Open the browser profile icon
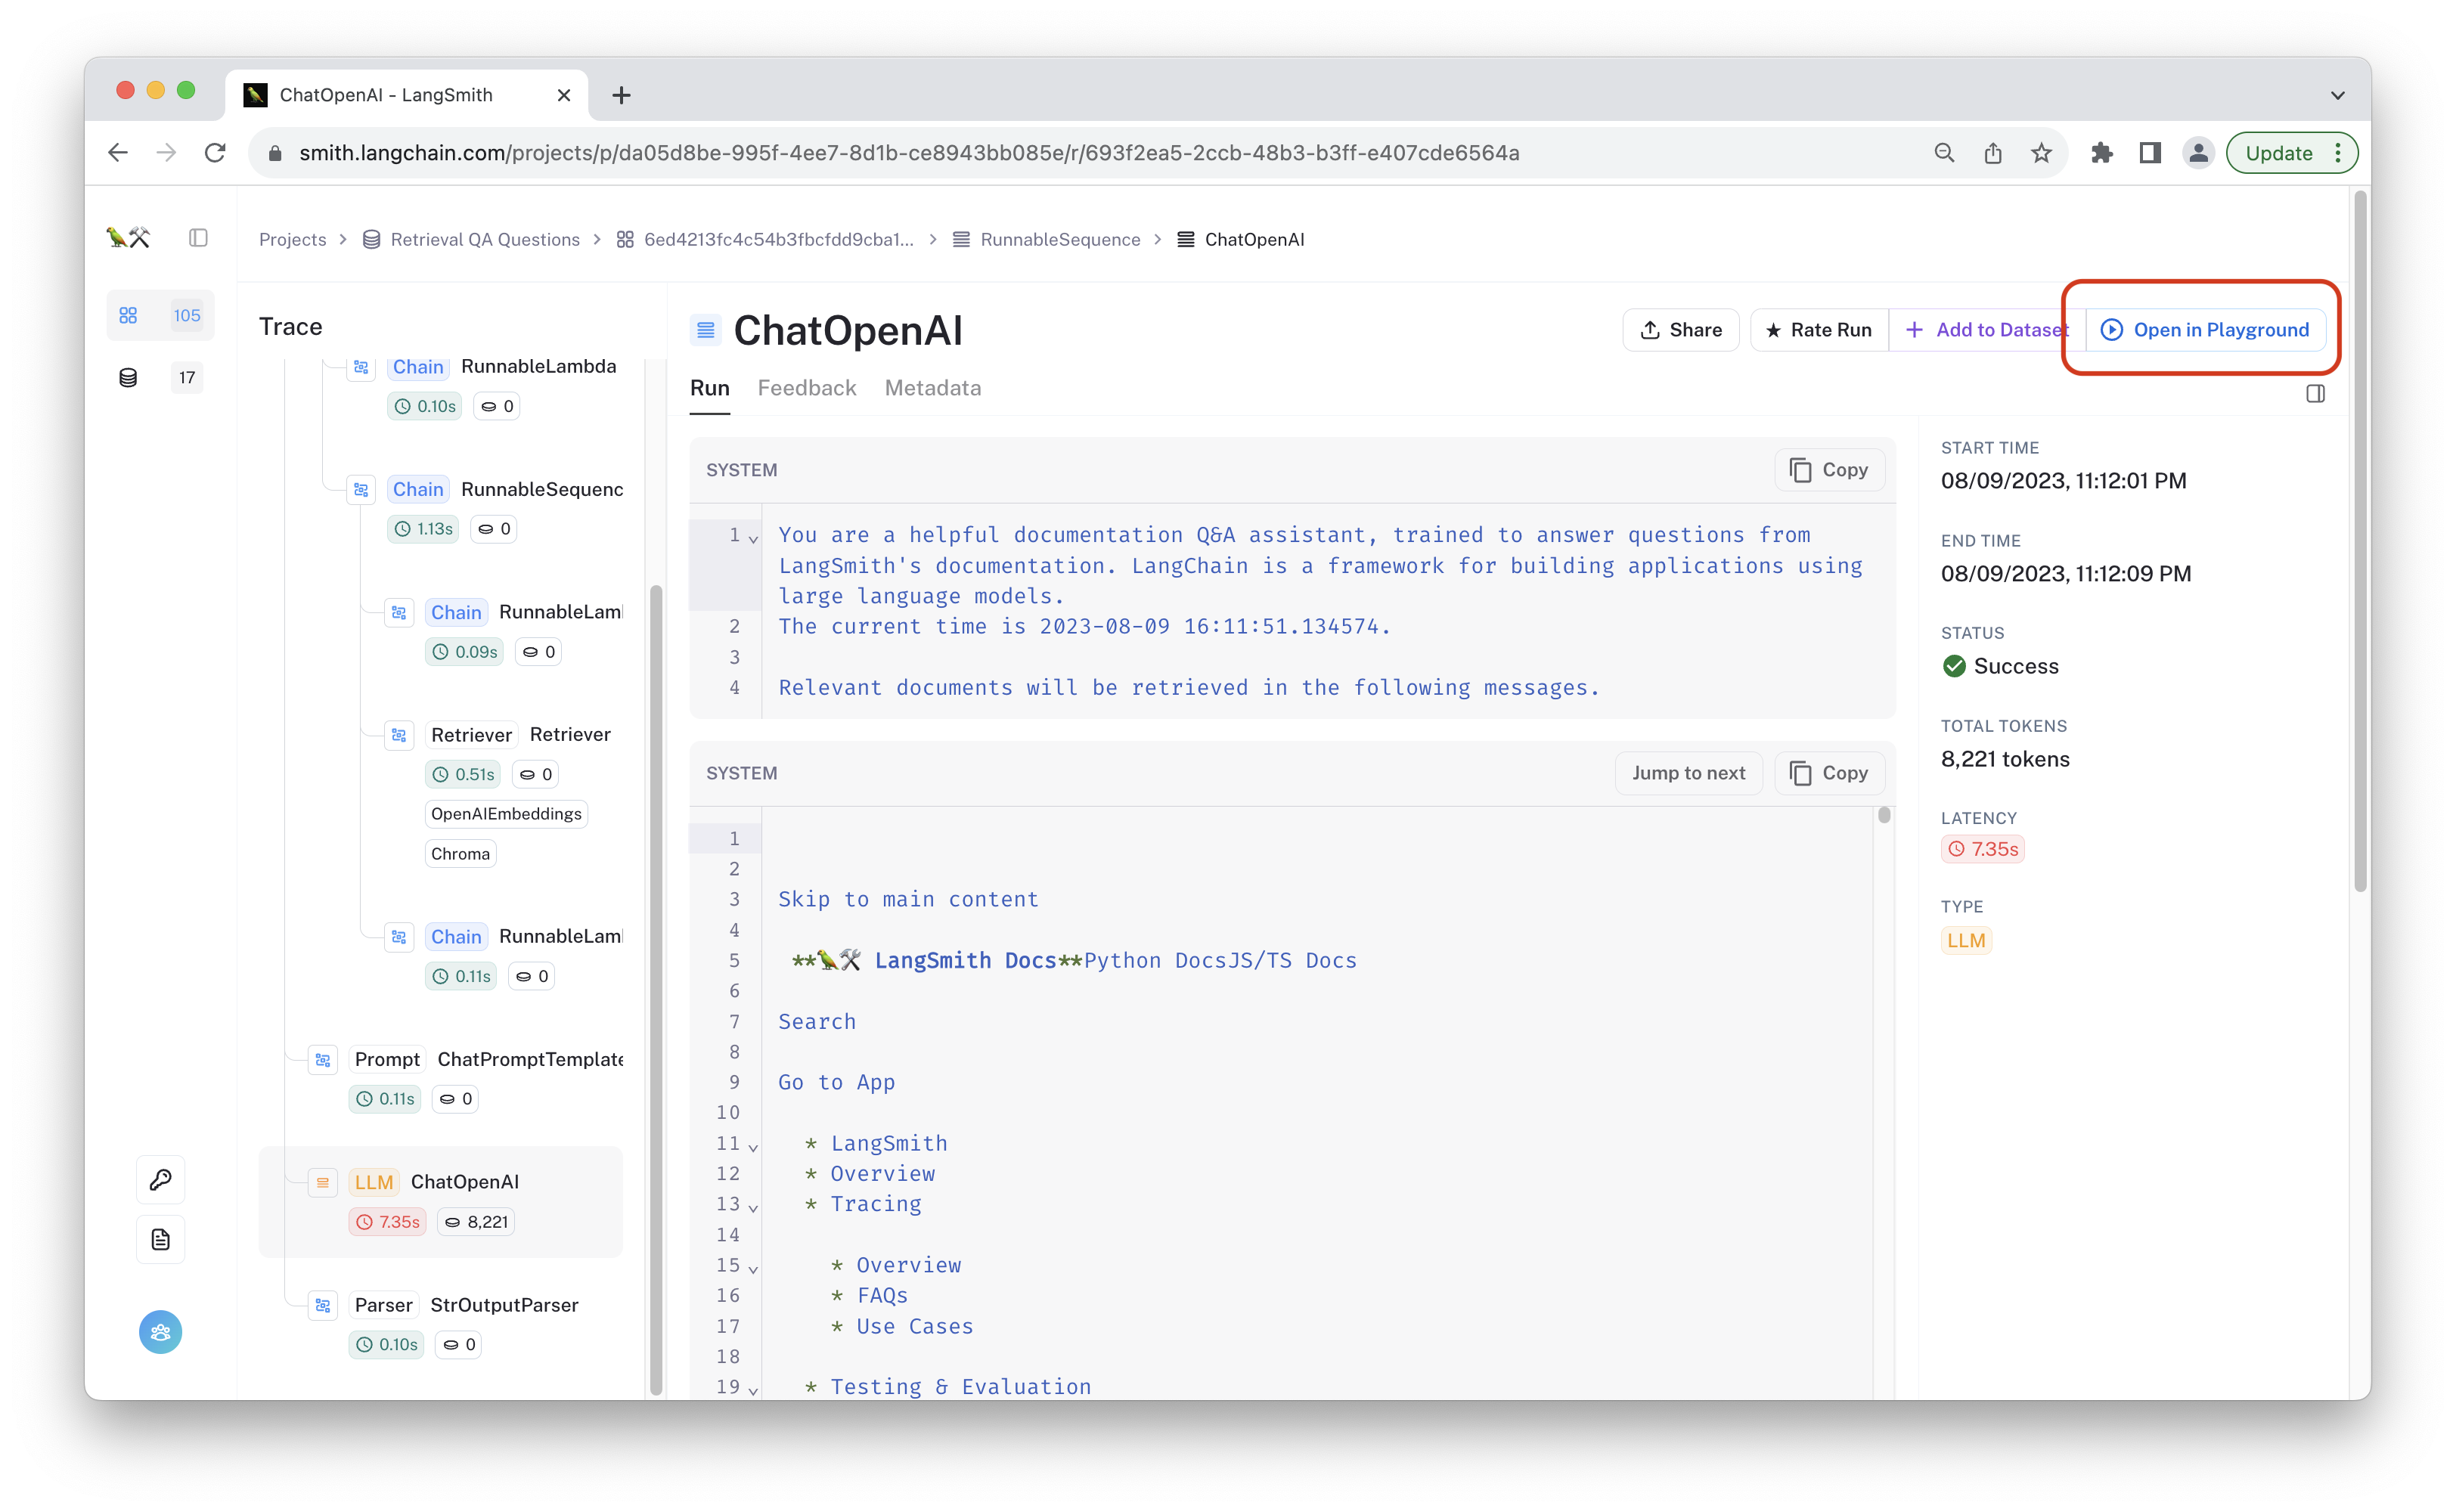 coord(2198,153)
